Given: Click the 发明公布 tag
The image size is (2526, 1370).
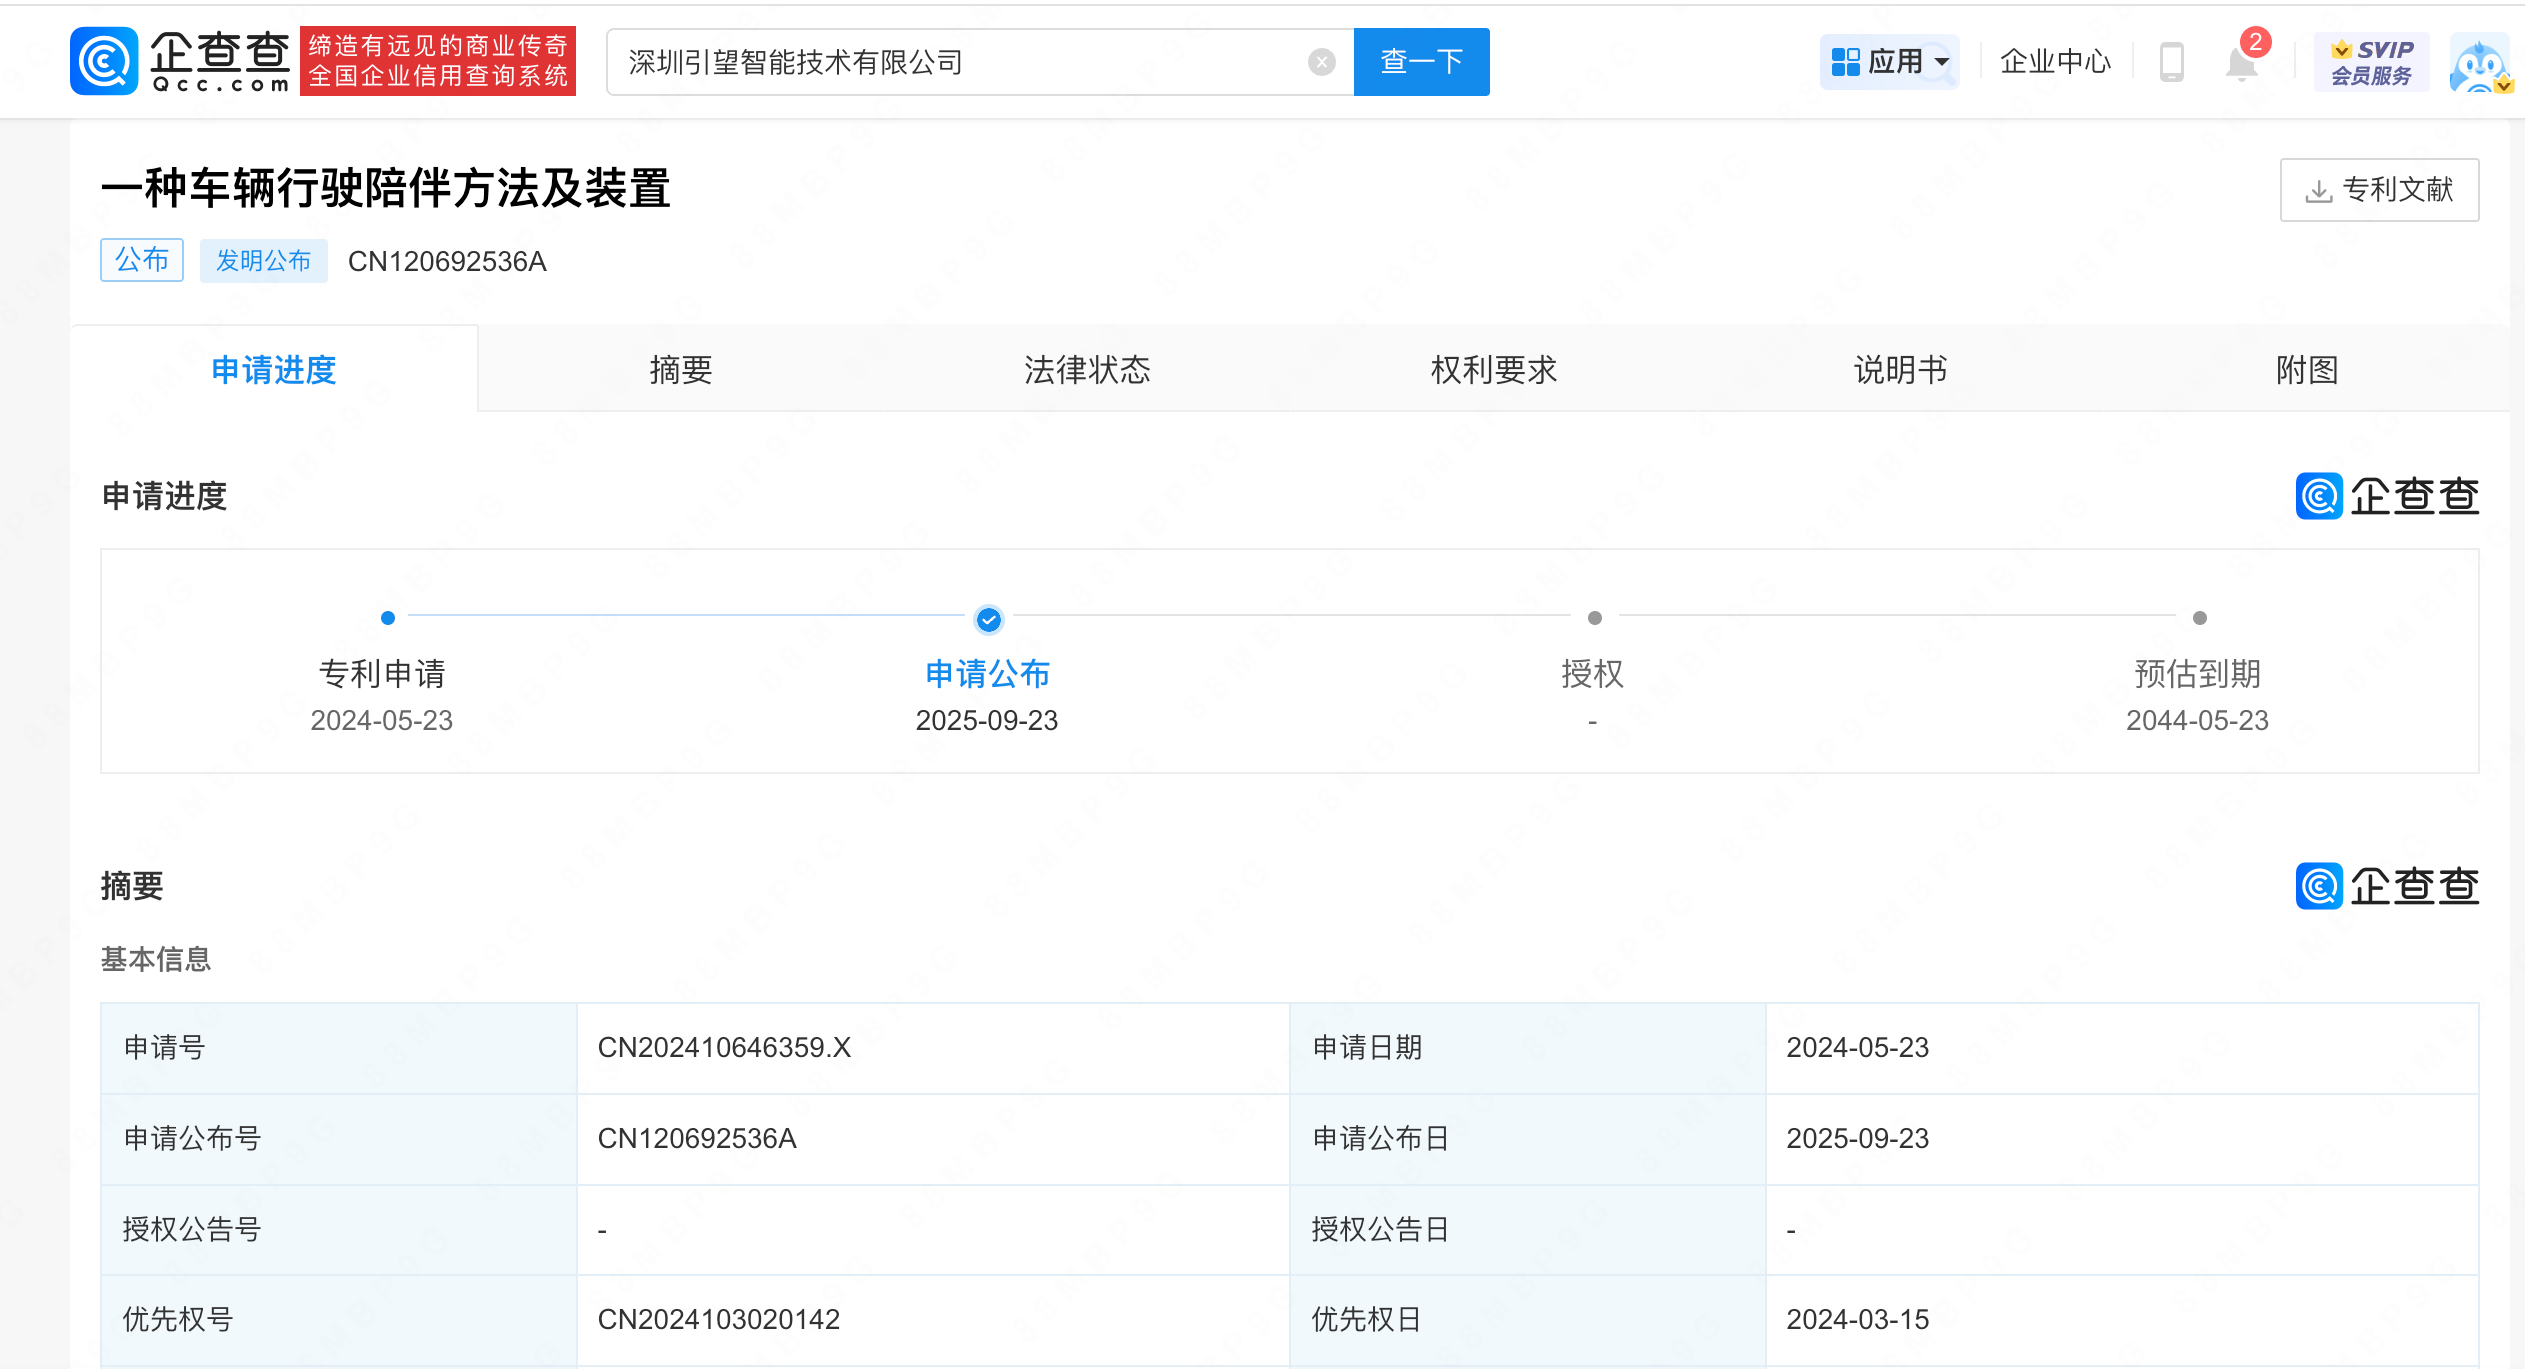Looking at the screenshot, I should pos(263,261).
